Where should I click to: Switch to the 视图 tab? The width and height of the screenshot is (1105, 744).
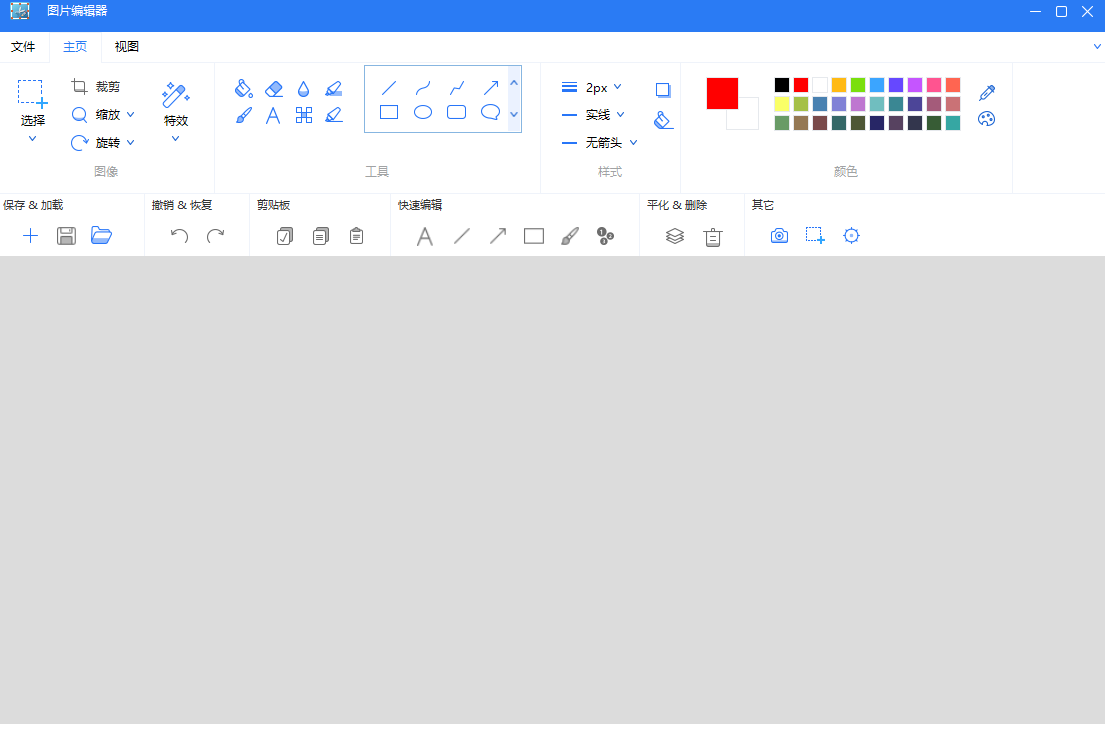tap(127, 47)
